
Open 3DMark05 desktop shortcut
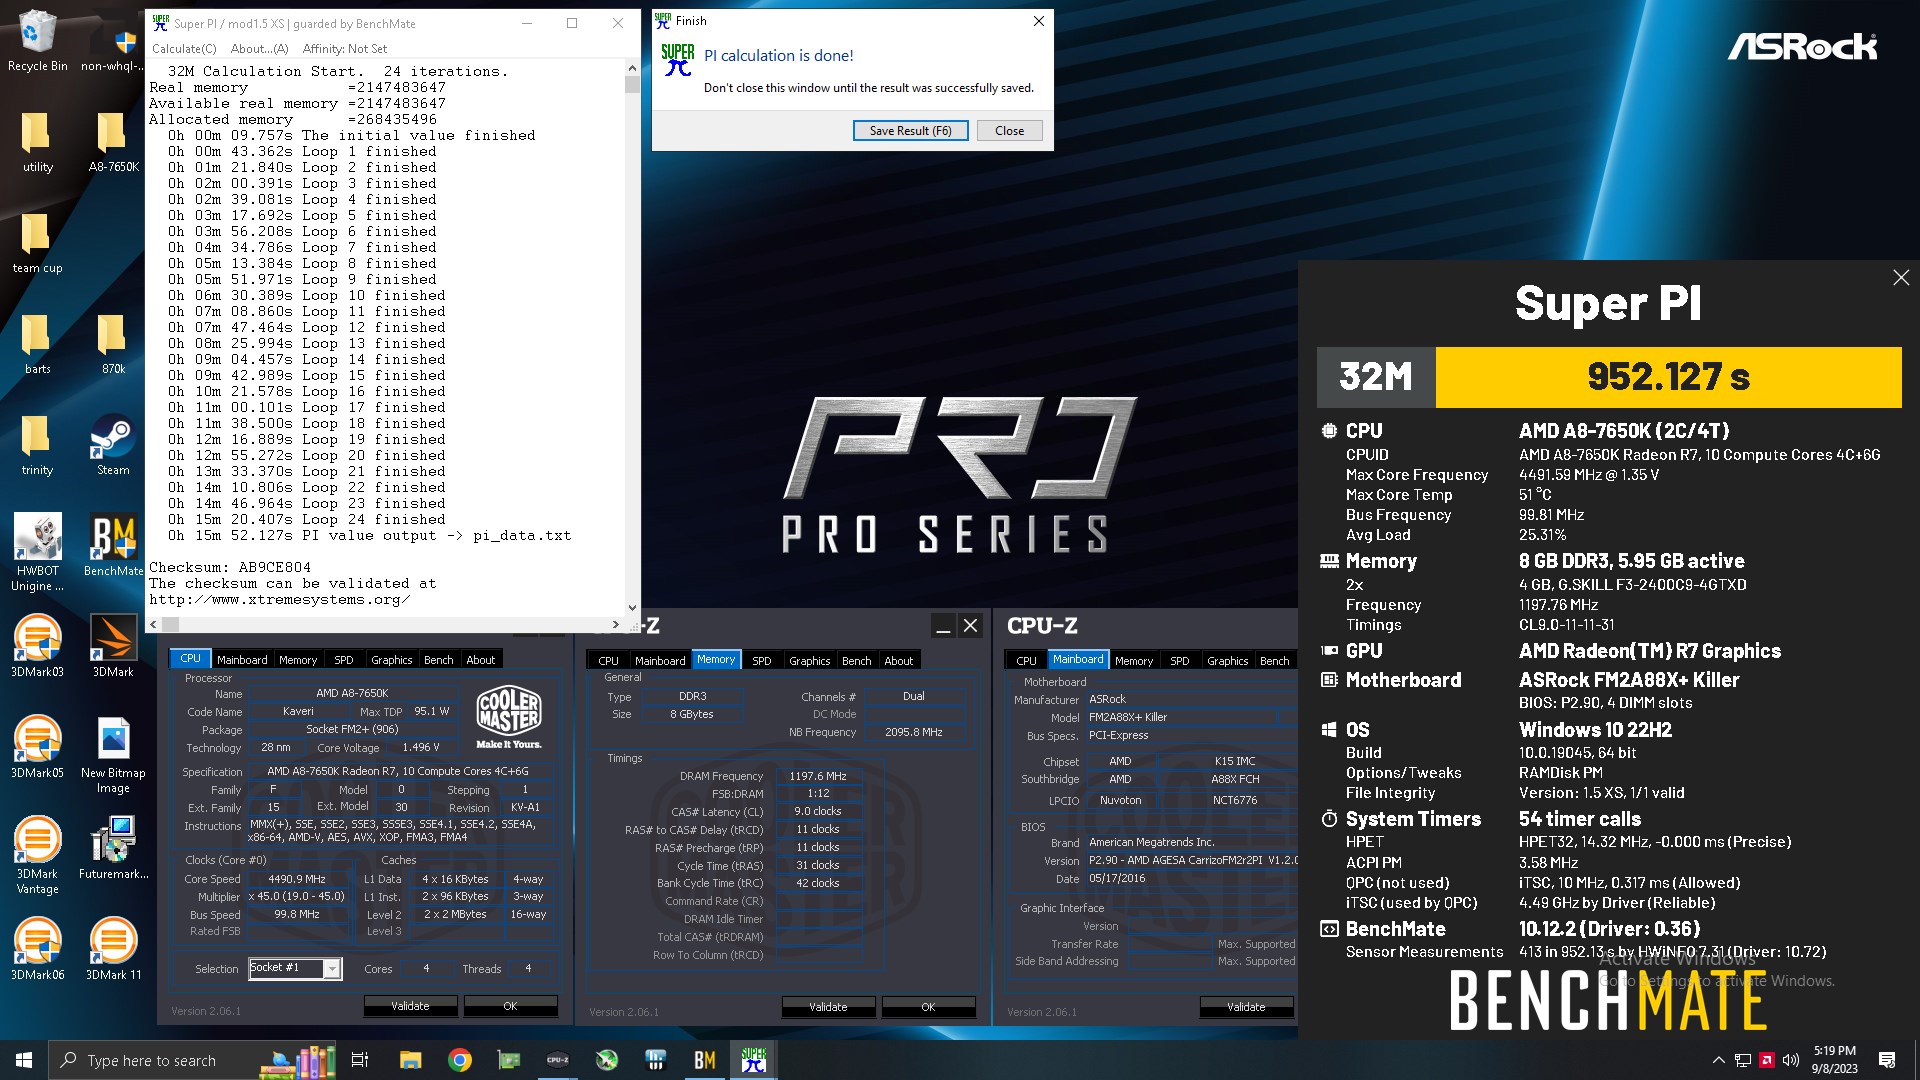tap(38, 748)
